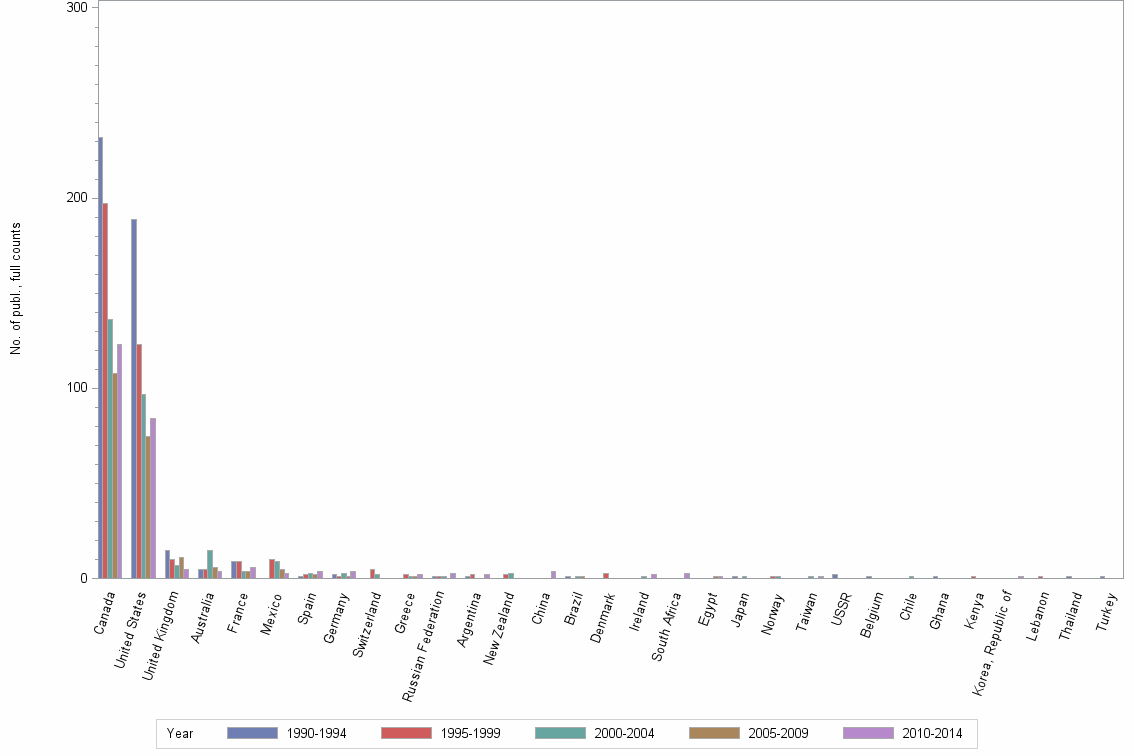Select the Canada axis label
Screen dimensions: 1134x756
coord(103,613)
